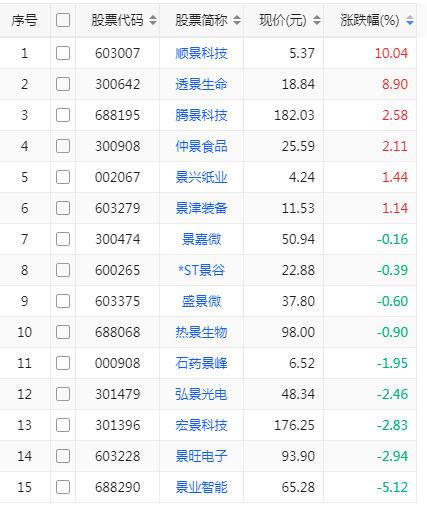Check the box for 688290 景业智能
The width and height of the screenshot is (427, 510).
pyautogui.click(x=63, y=487)
